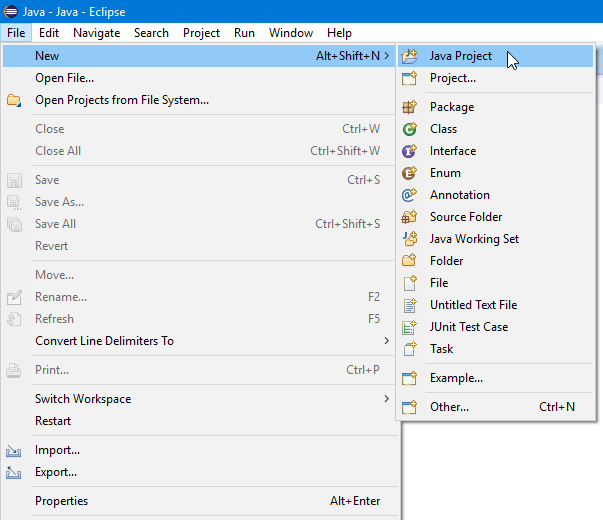Choose Export... from File menu
Image resolution: width=603 pixels, height=520 pixels.
(199, 472)
